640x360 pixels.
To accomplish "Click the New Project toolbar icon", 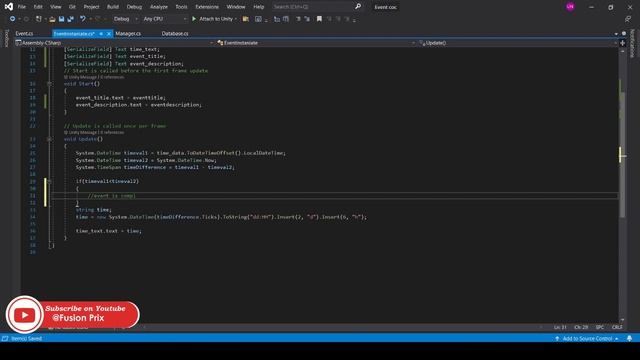I will coord(39,19).
